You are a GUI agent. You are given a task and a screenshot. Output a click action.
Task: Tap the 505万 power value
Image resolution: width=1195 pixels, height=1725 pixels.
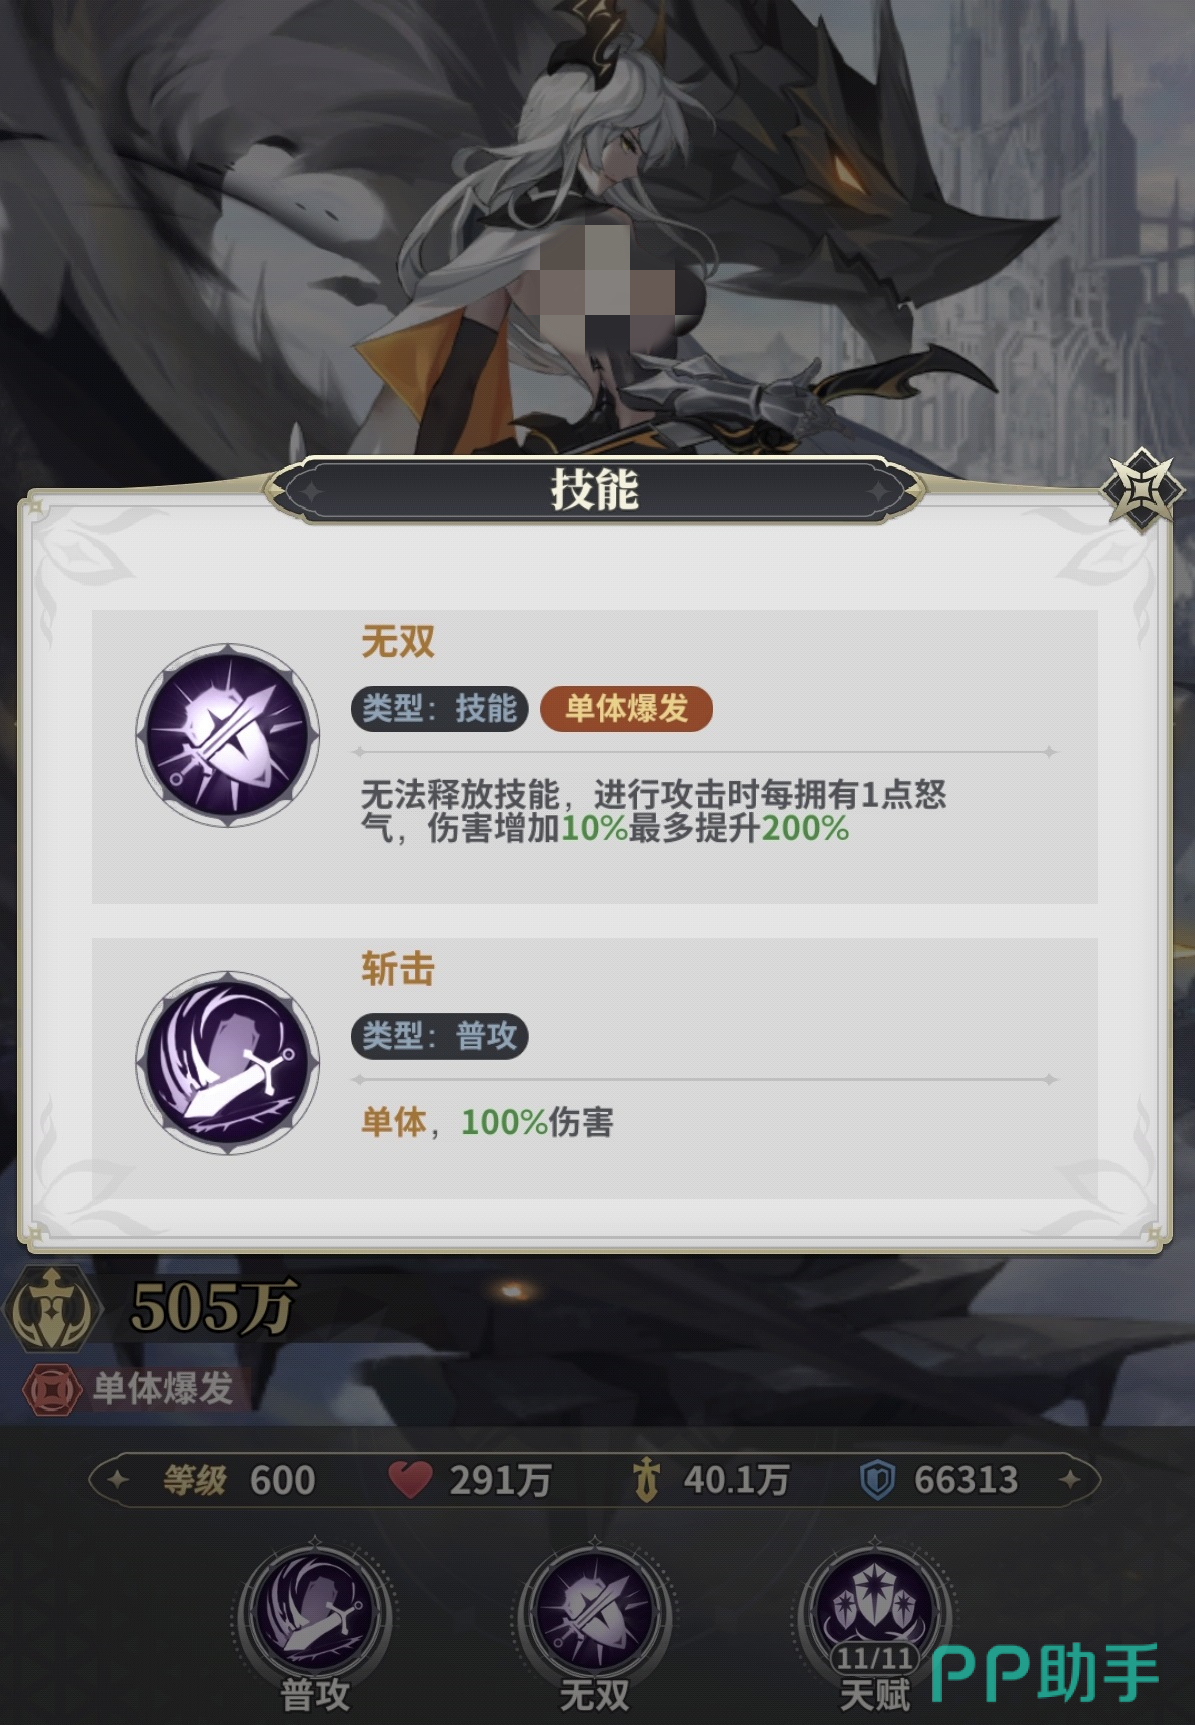tap(213, 1307)
